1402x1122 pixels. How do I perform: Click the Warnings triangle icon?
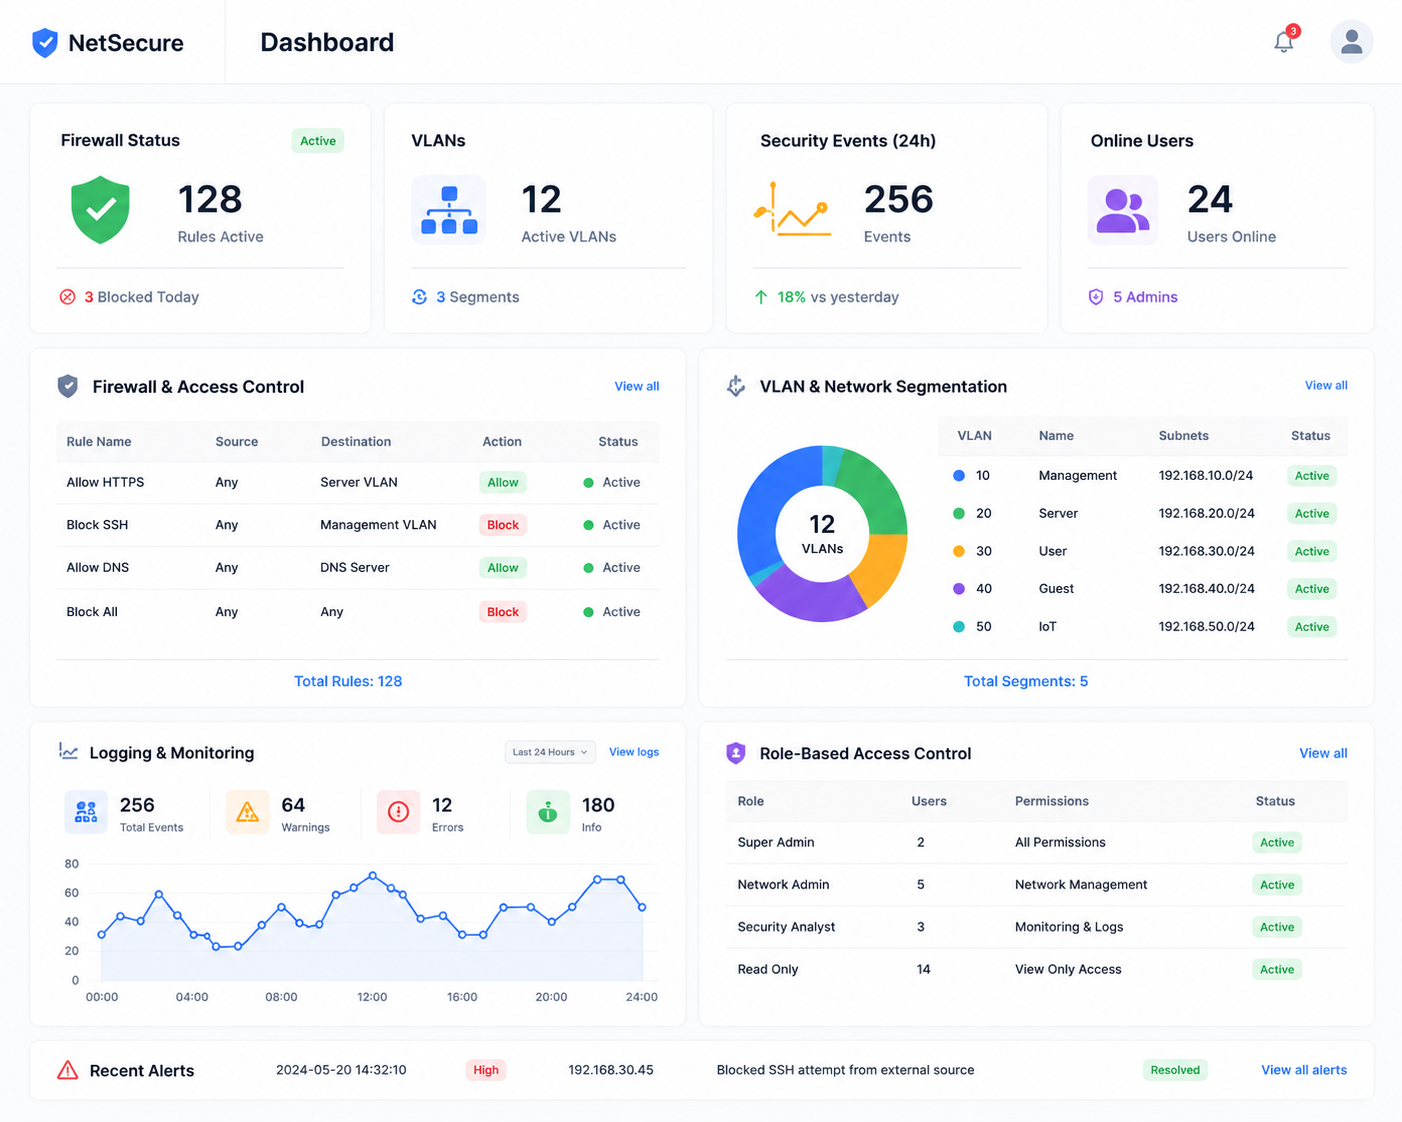247,812
